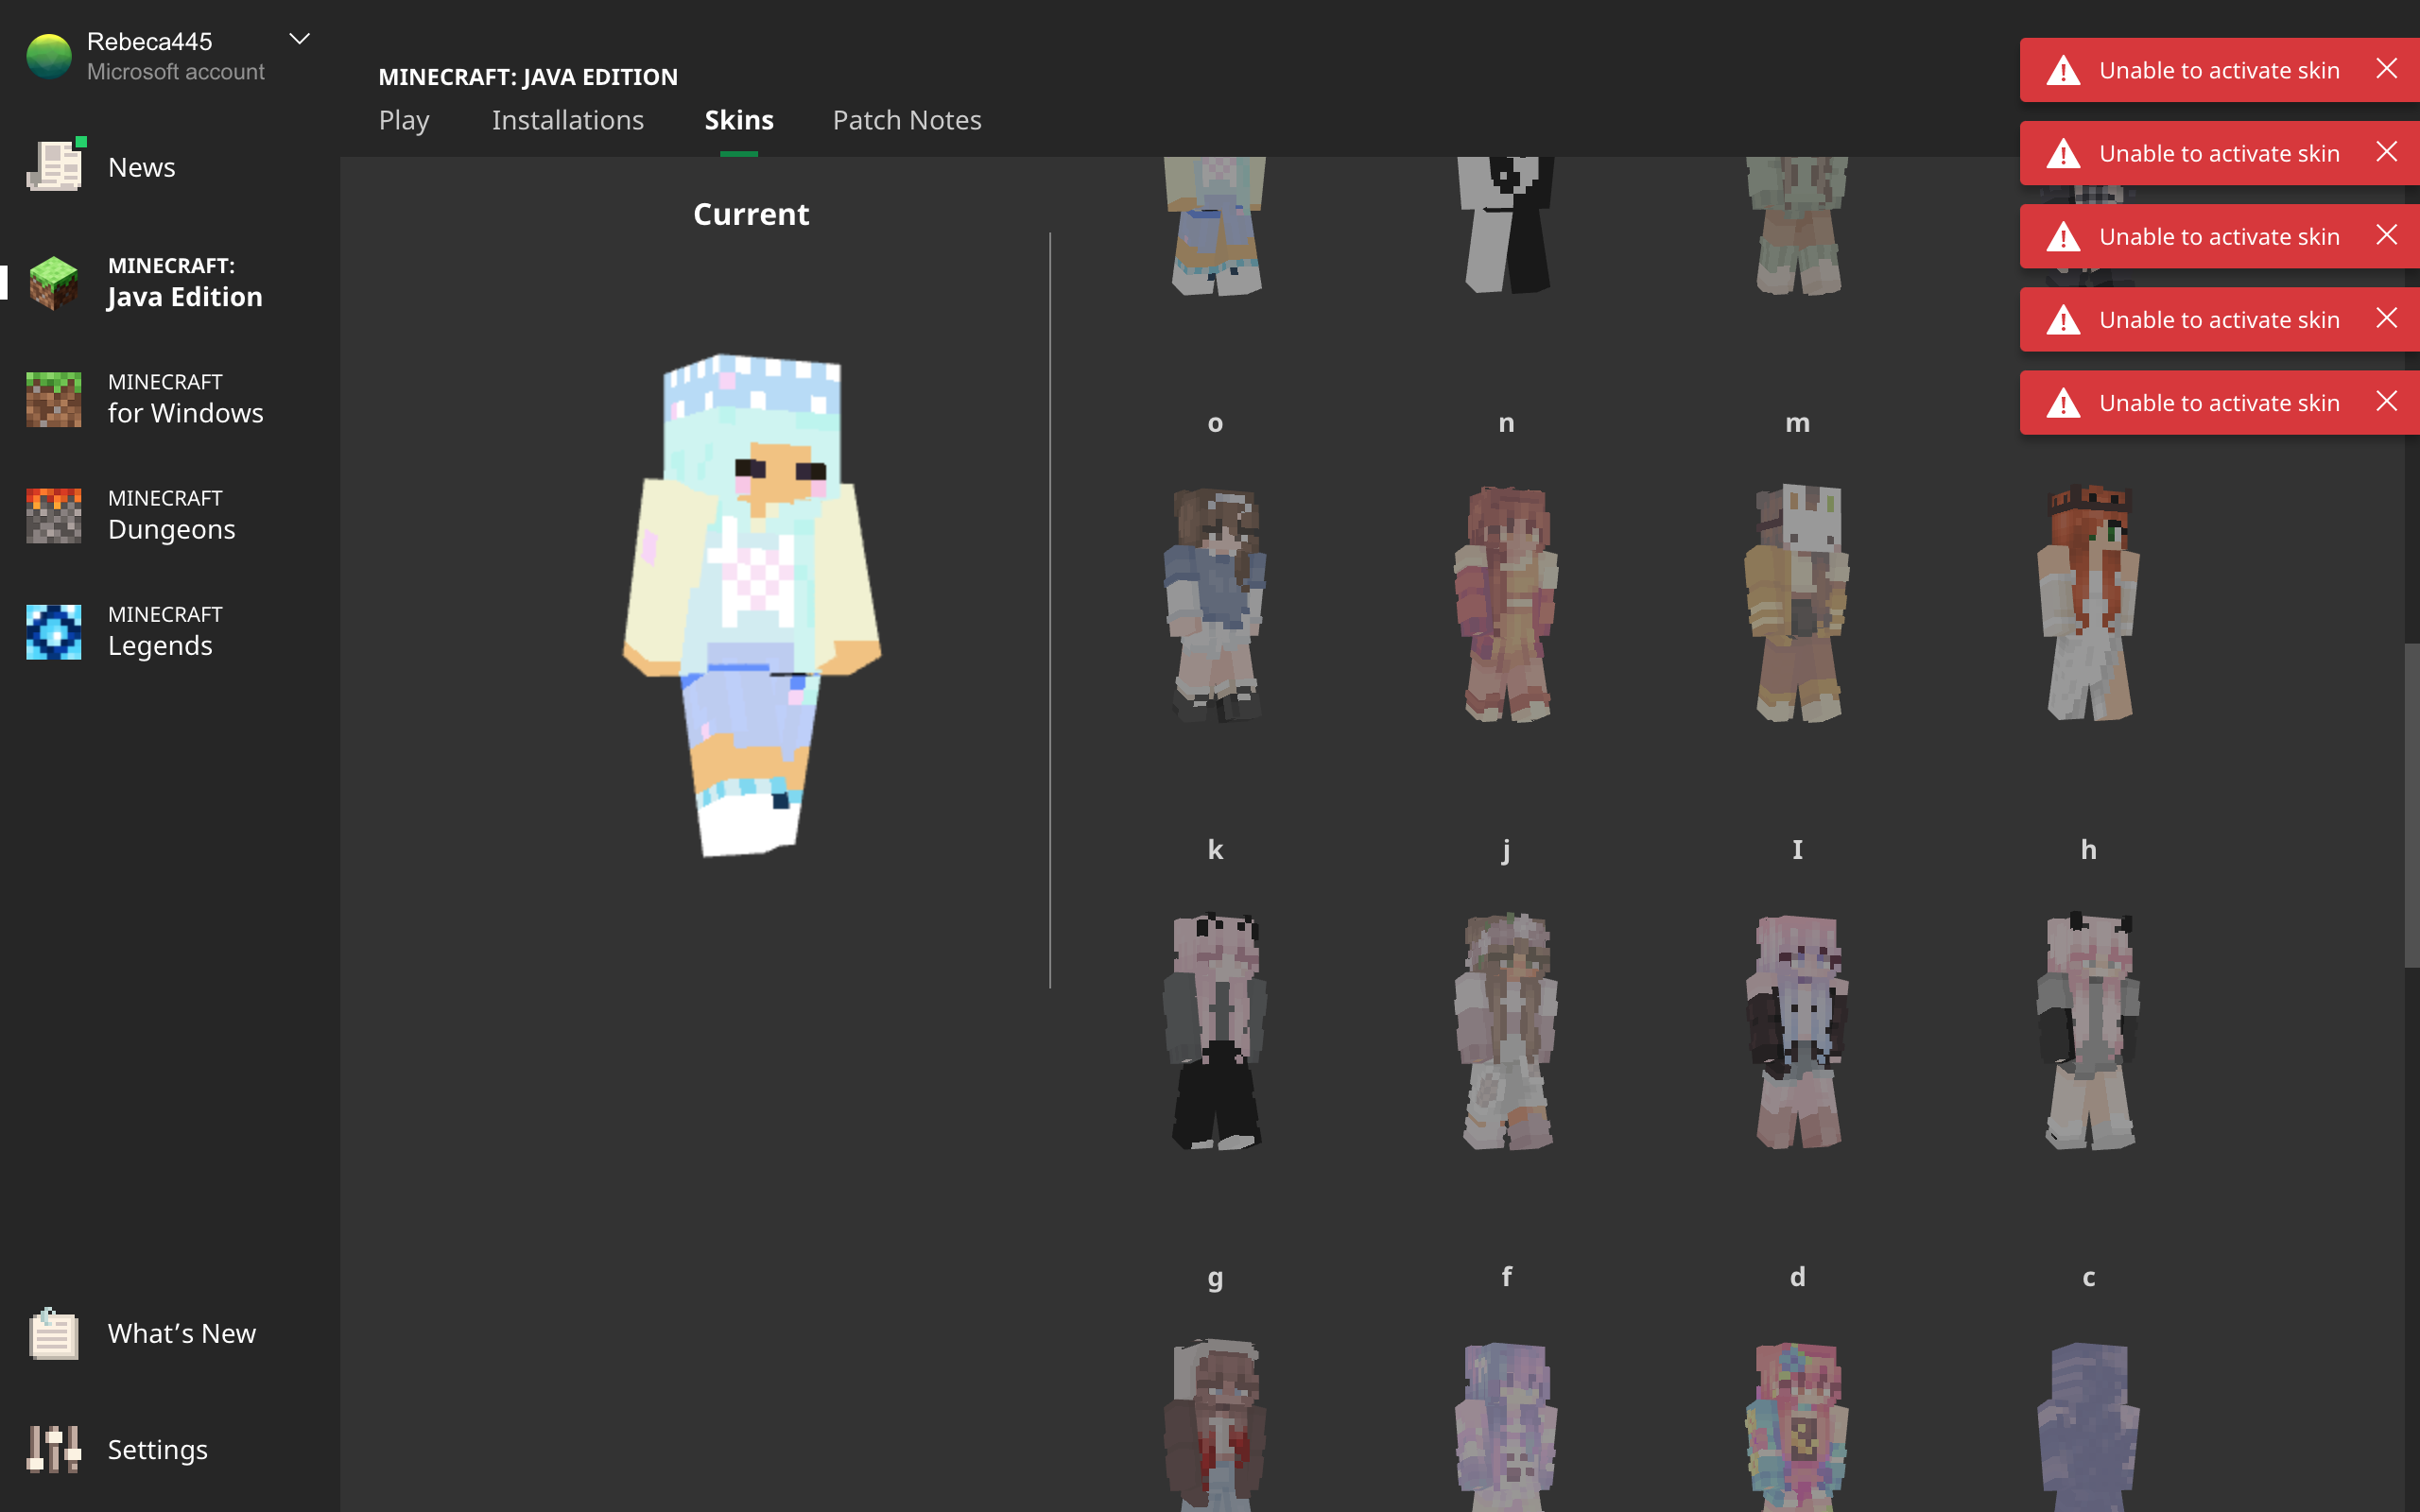This screenshot has height=1512, width=2420.
Task: Open the Patch Notes tab
Action: (906, 120)
